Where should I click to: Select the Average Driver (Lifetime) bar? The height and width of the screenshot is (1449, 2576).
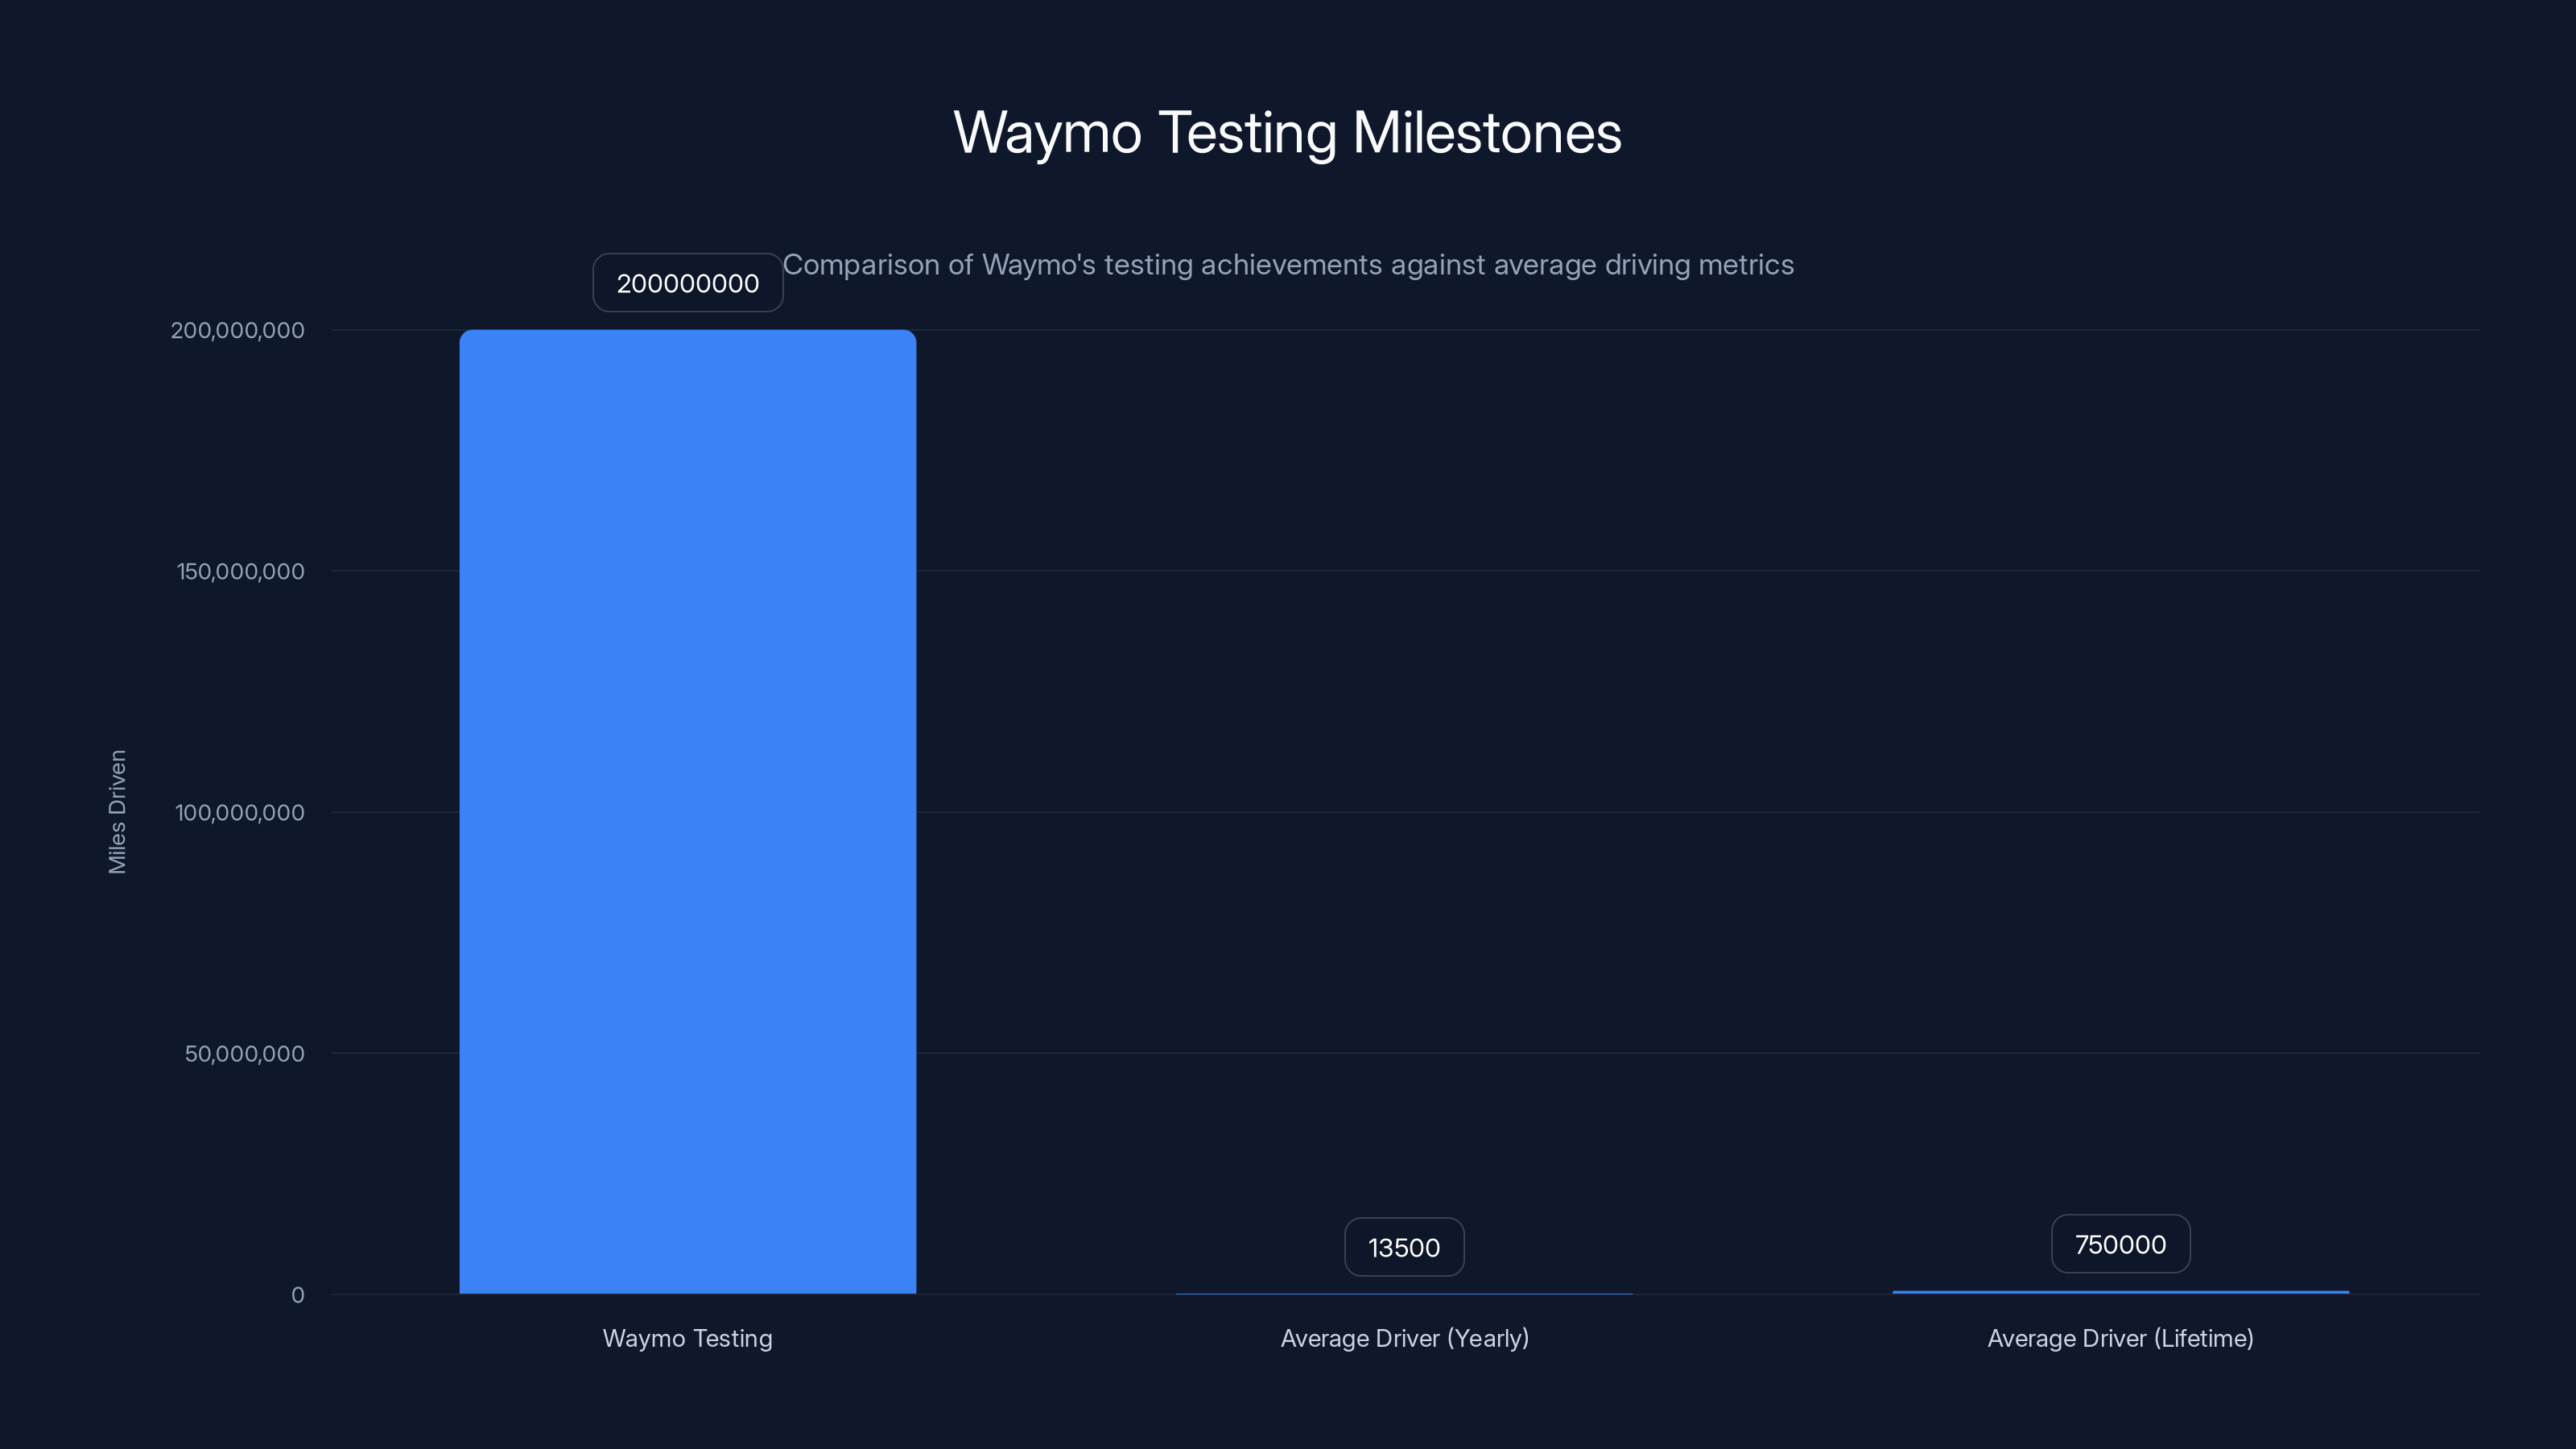coord(2120,1291)
